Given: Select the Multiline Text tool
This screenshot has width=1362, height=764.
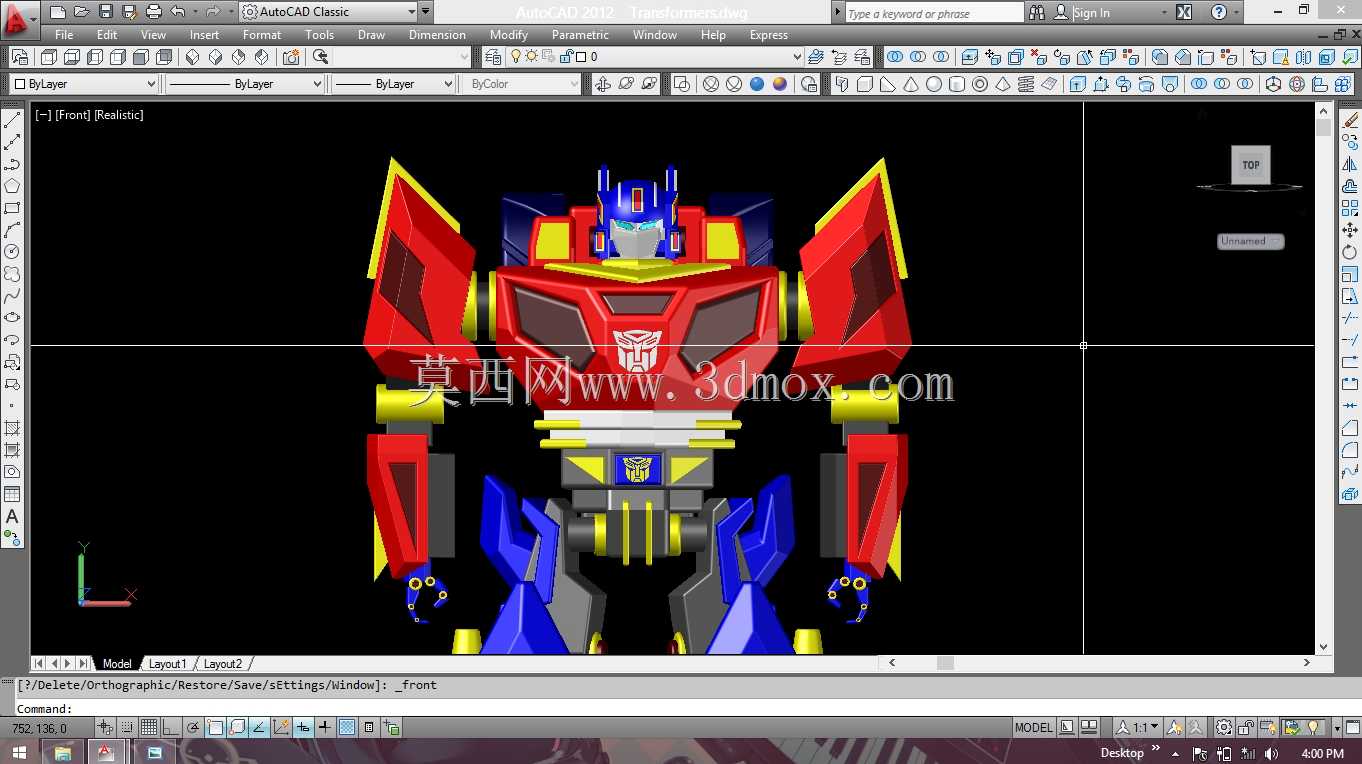Looking at the screenshot, I should (x=12, y=516).
